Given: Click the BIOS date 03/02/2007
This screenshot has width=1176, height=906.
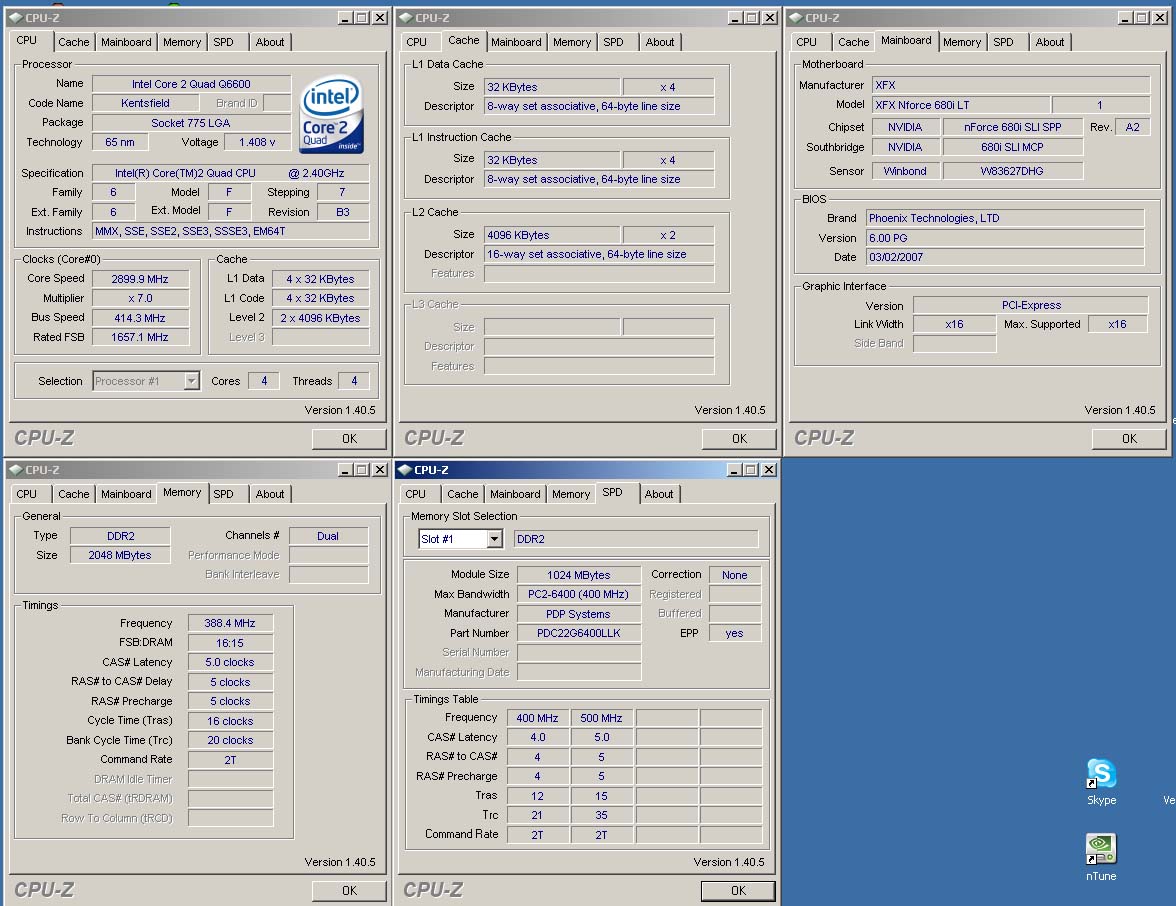Looking at the screenshot, I should [1005, 257].
